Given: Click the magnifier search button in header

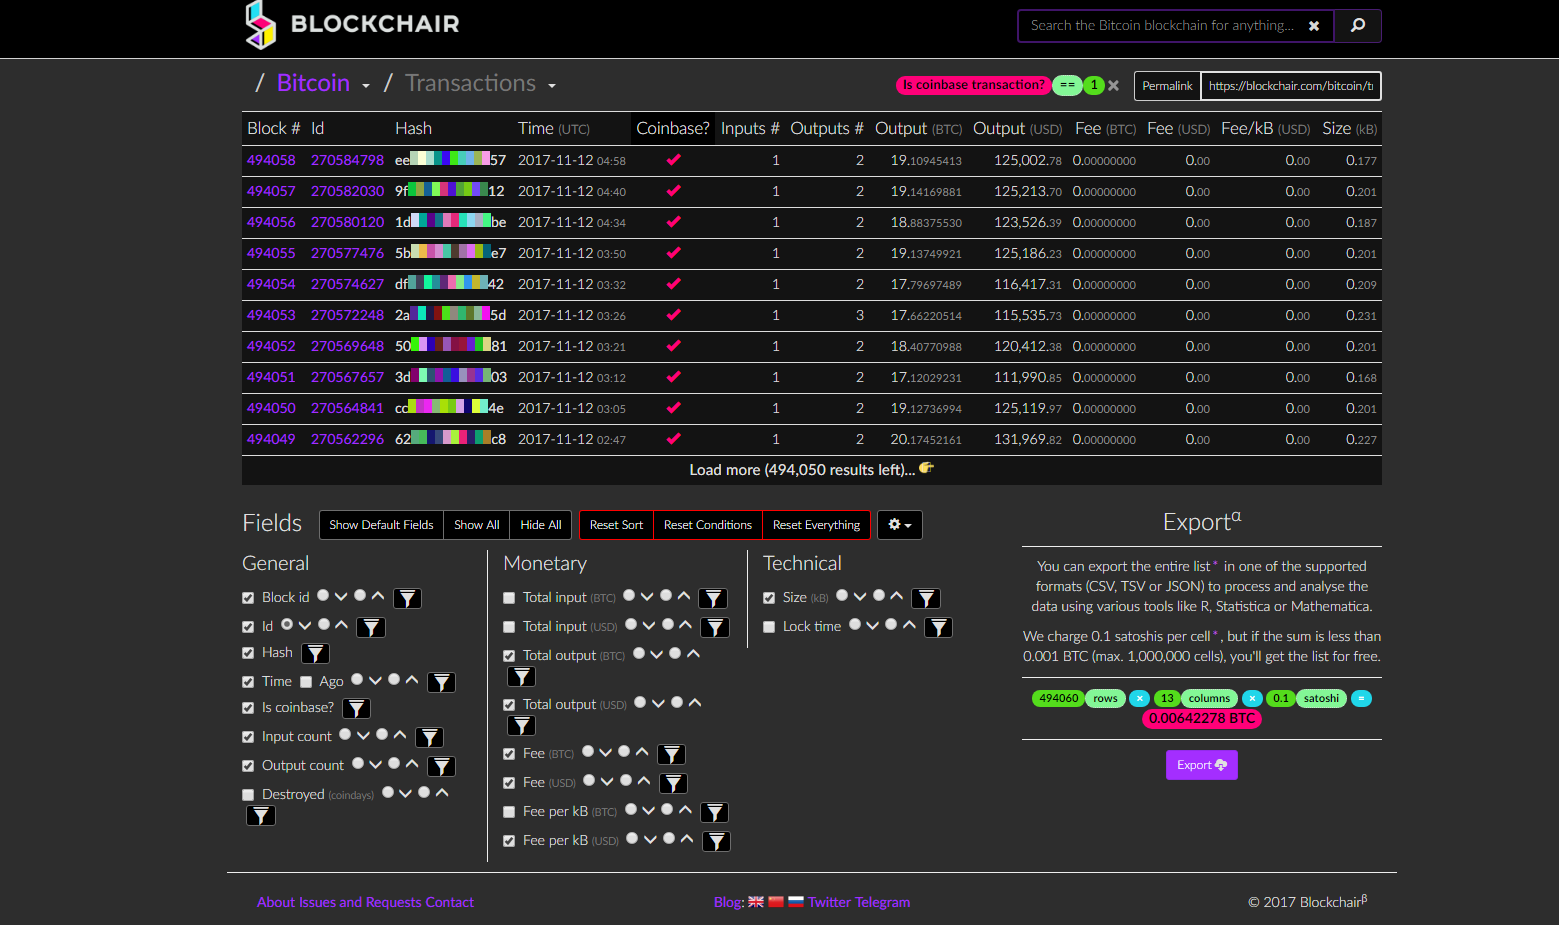Looking at the screenshot, I should click(x=1357, y=26).
